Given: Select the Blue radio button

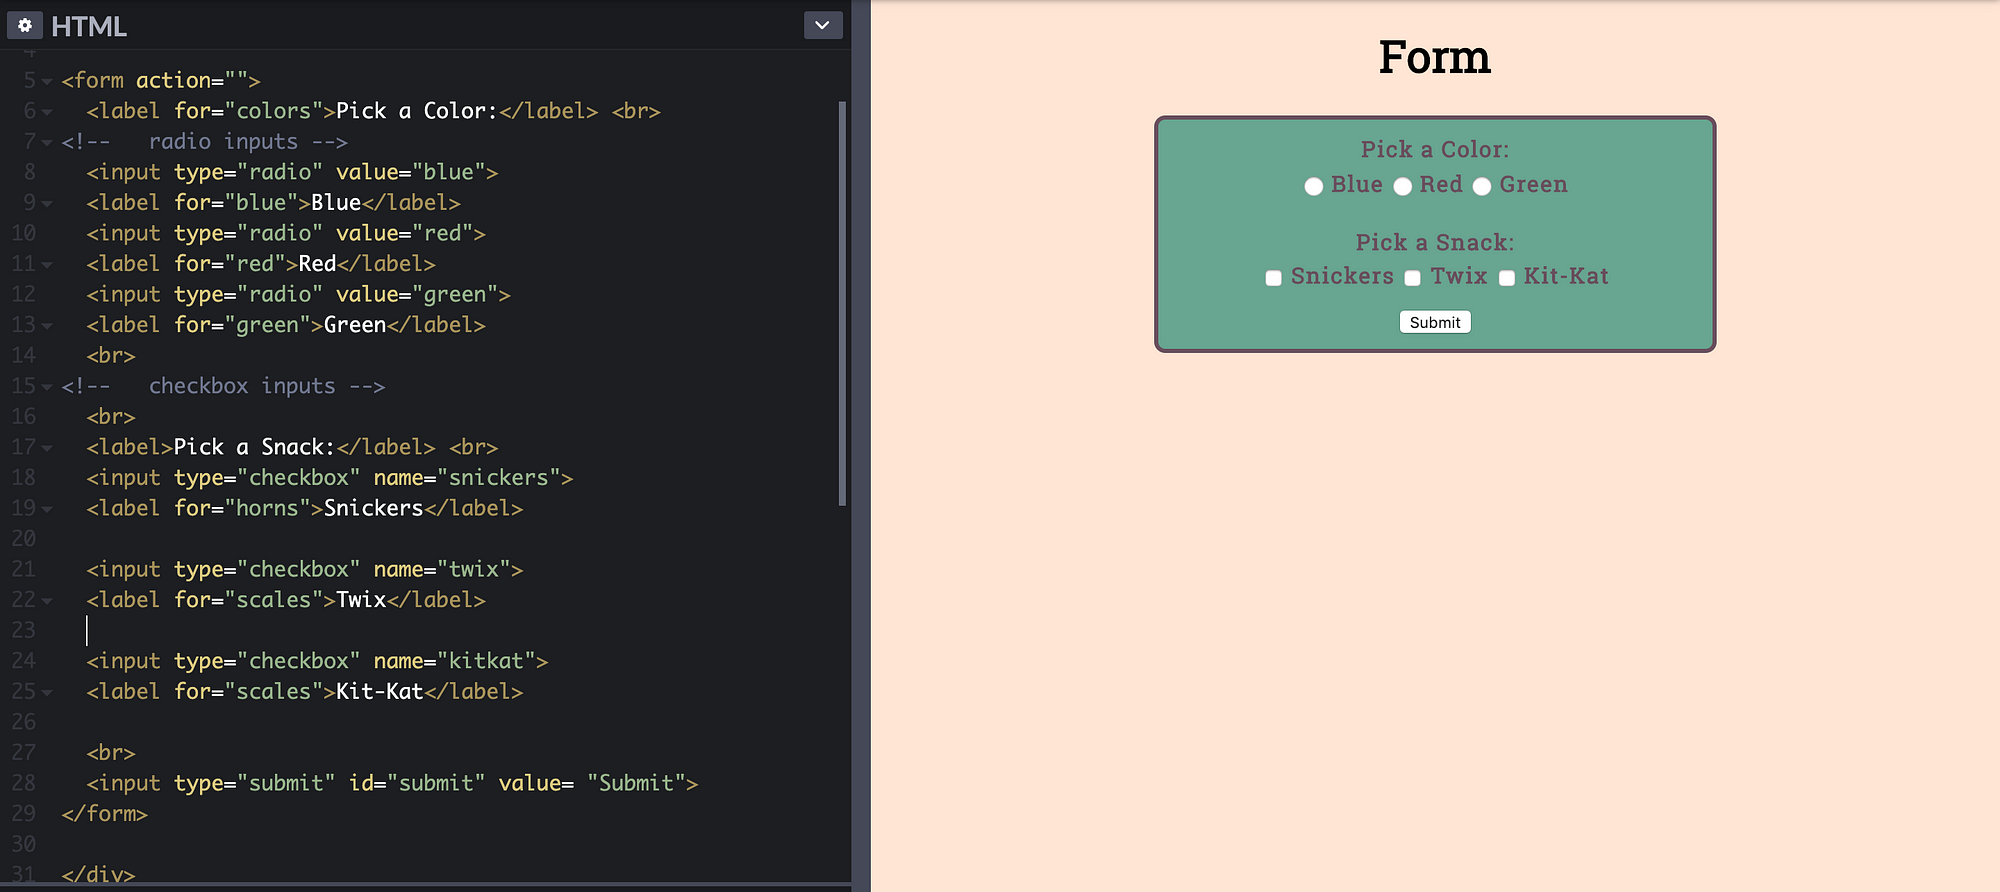Looking at the screenshot, I should coord(1314,186).
